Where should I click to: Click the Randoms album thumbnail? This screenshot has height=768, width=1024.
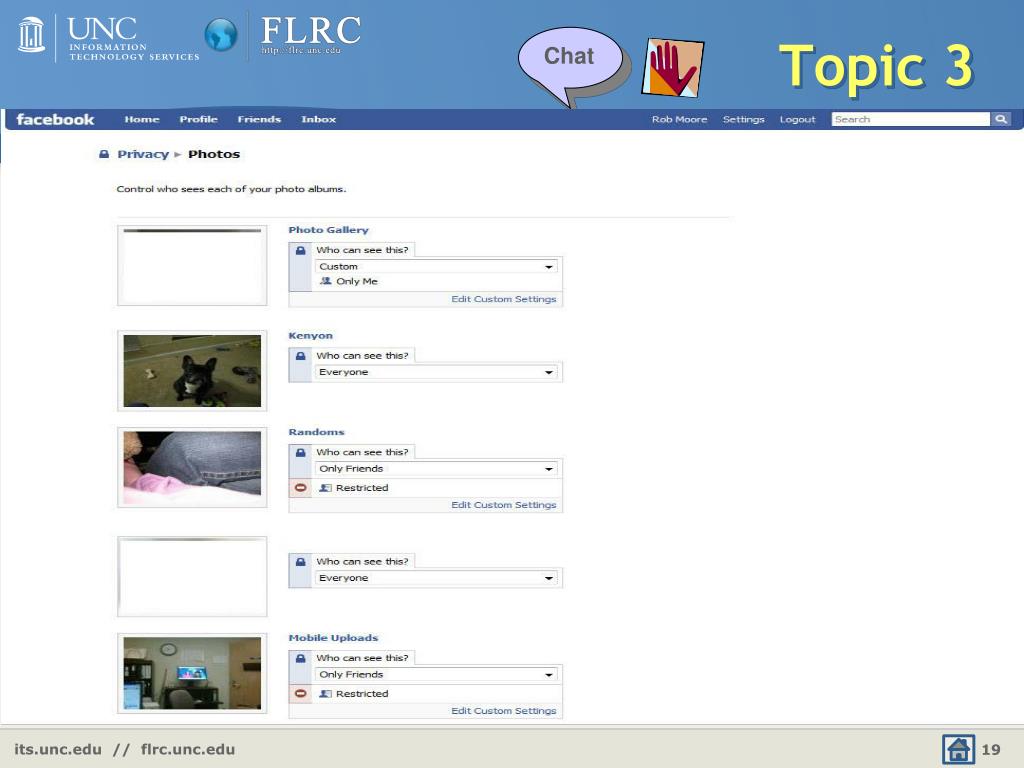click(x=192, y=468)
